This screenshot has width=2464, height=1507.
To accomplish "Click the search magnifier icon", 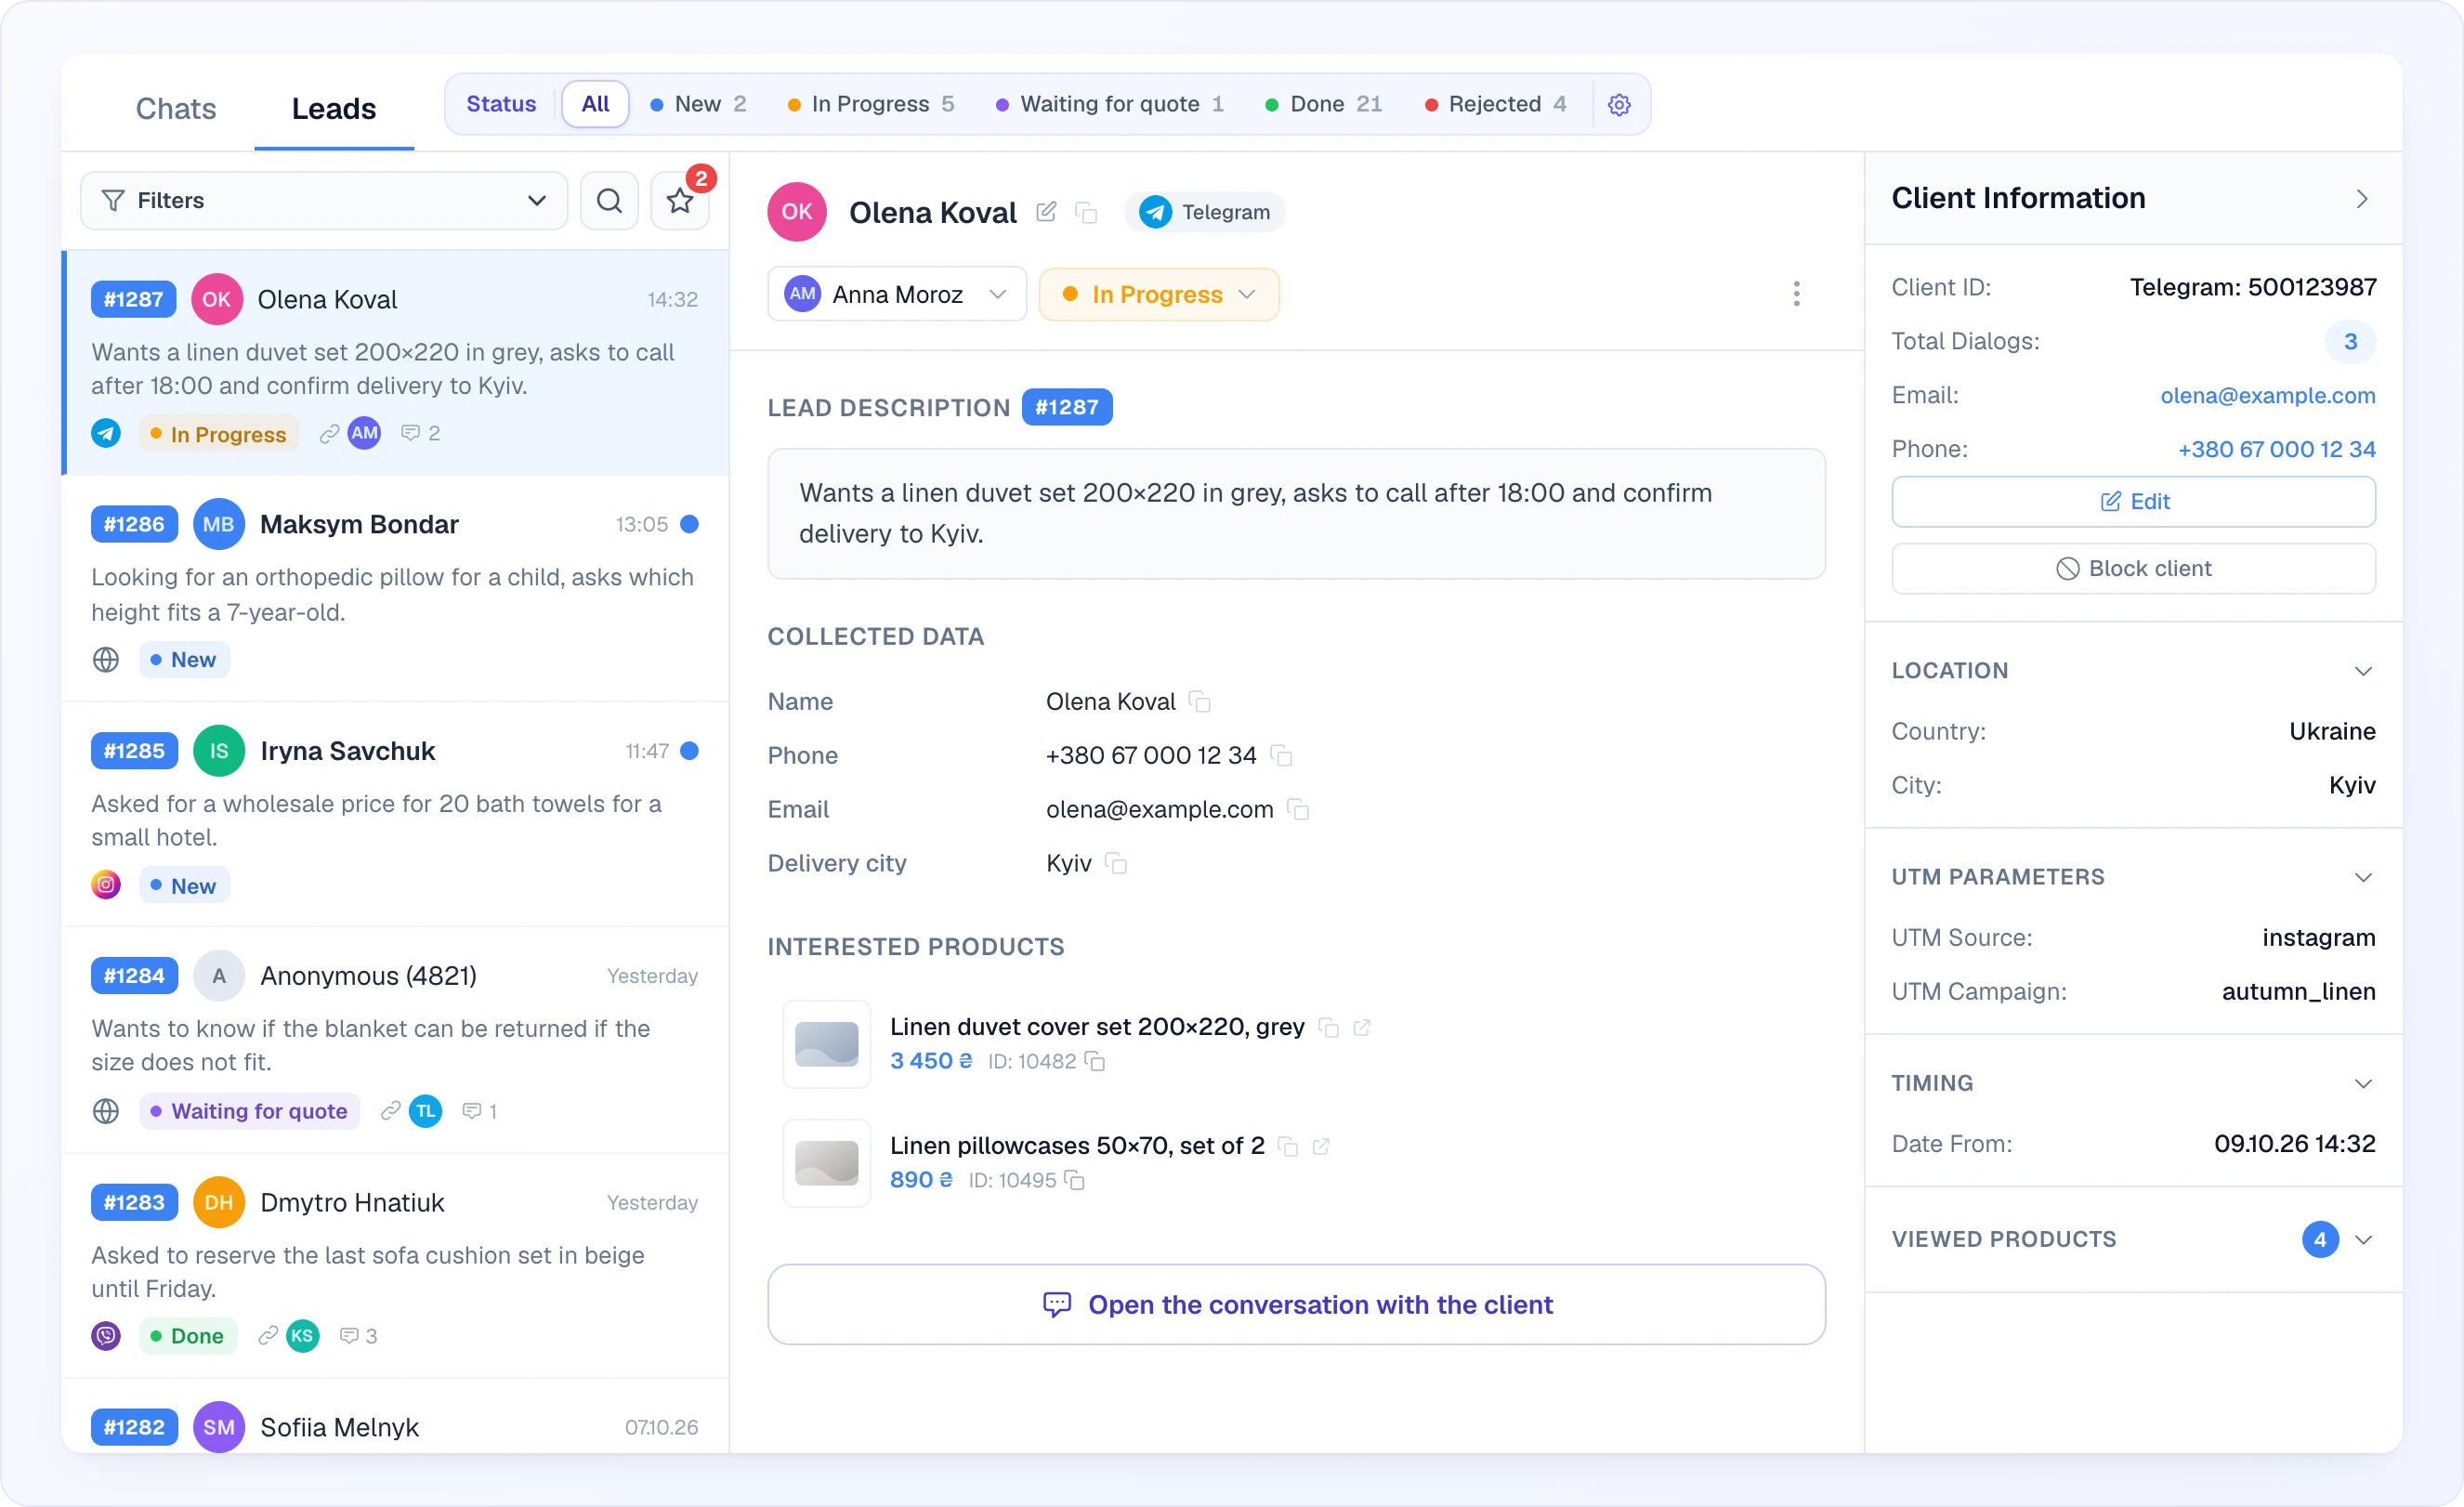I will (609, 200).
